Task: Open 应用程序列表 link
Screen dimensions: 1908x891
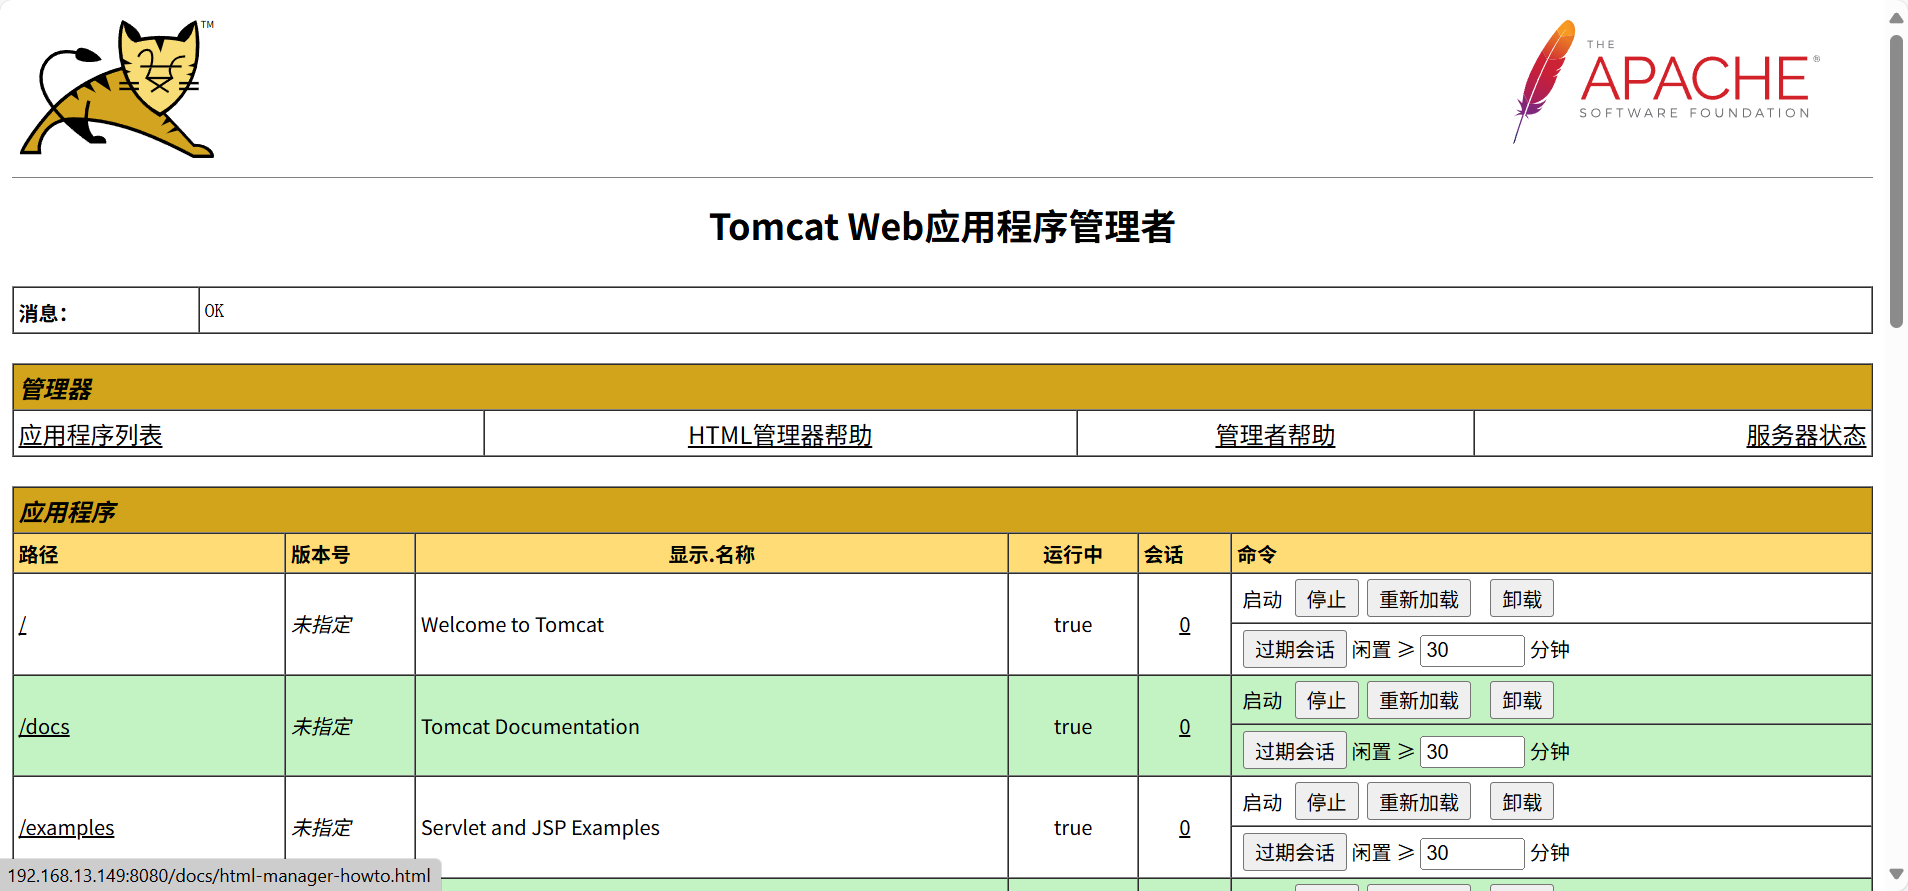Action: pyautogui.click(x=90, y=435)
